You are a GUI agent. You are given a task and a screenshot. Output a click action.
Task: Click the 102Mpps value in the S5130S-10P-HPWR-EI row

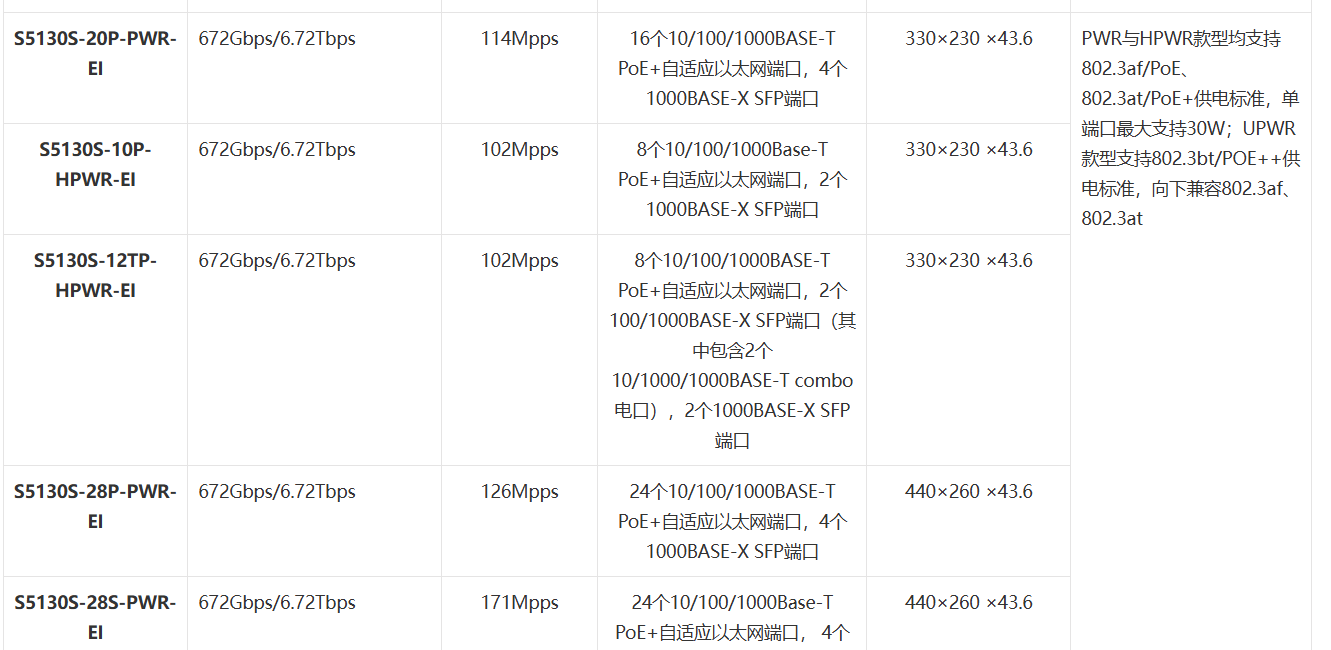pos(519,150)
